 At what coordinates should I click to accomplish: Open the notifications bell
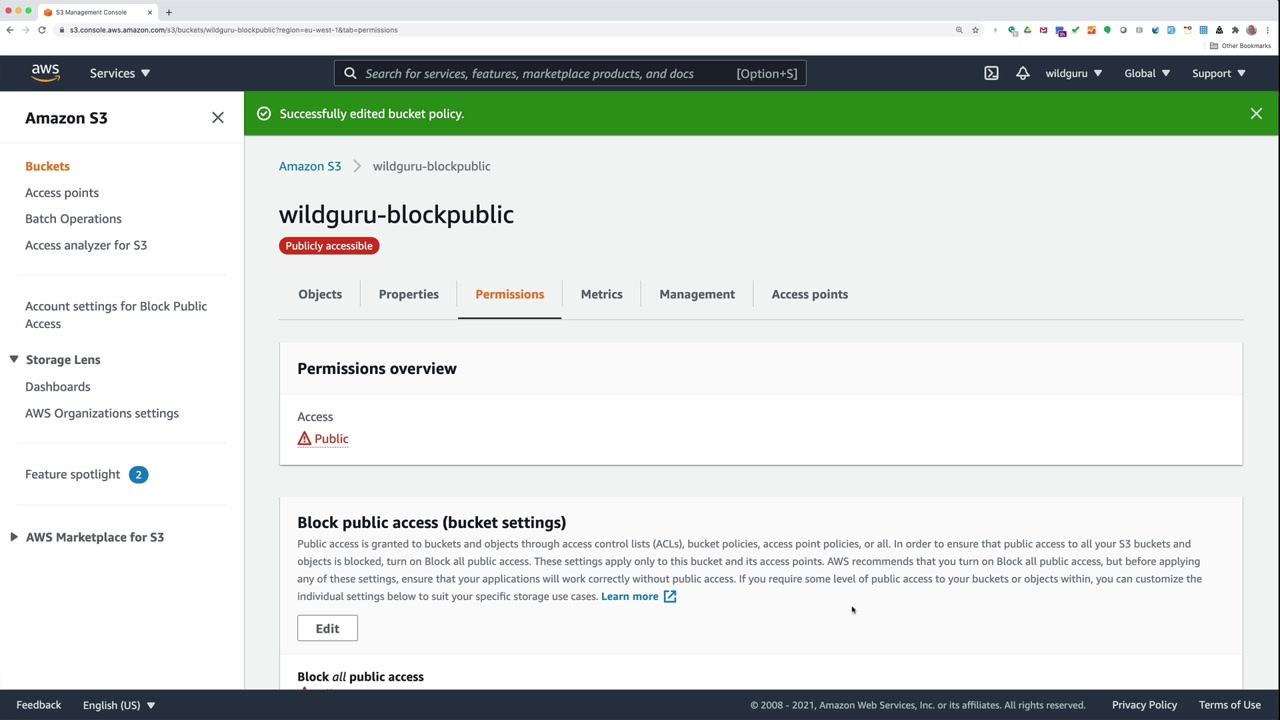(1022, 73)
